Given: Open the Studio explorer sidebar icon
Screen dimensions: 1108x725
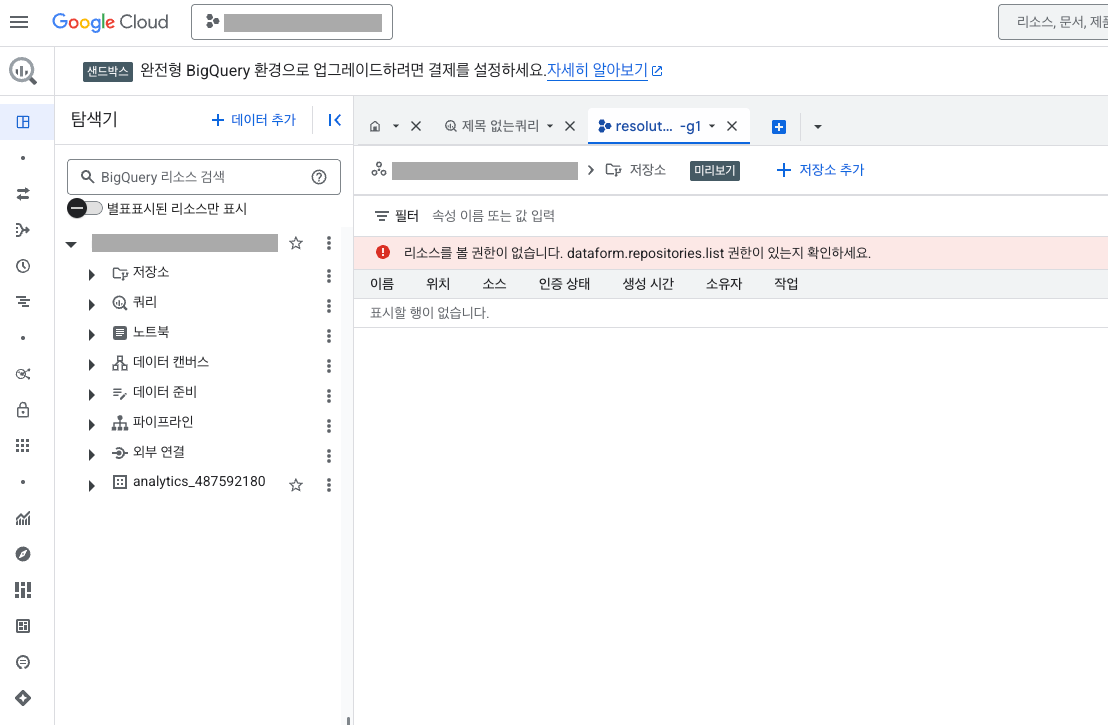Looking at the screenshot, I should click(x=23, y=122).
